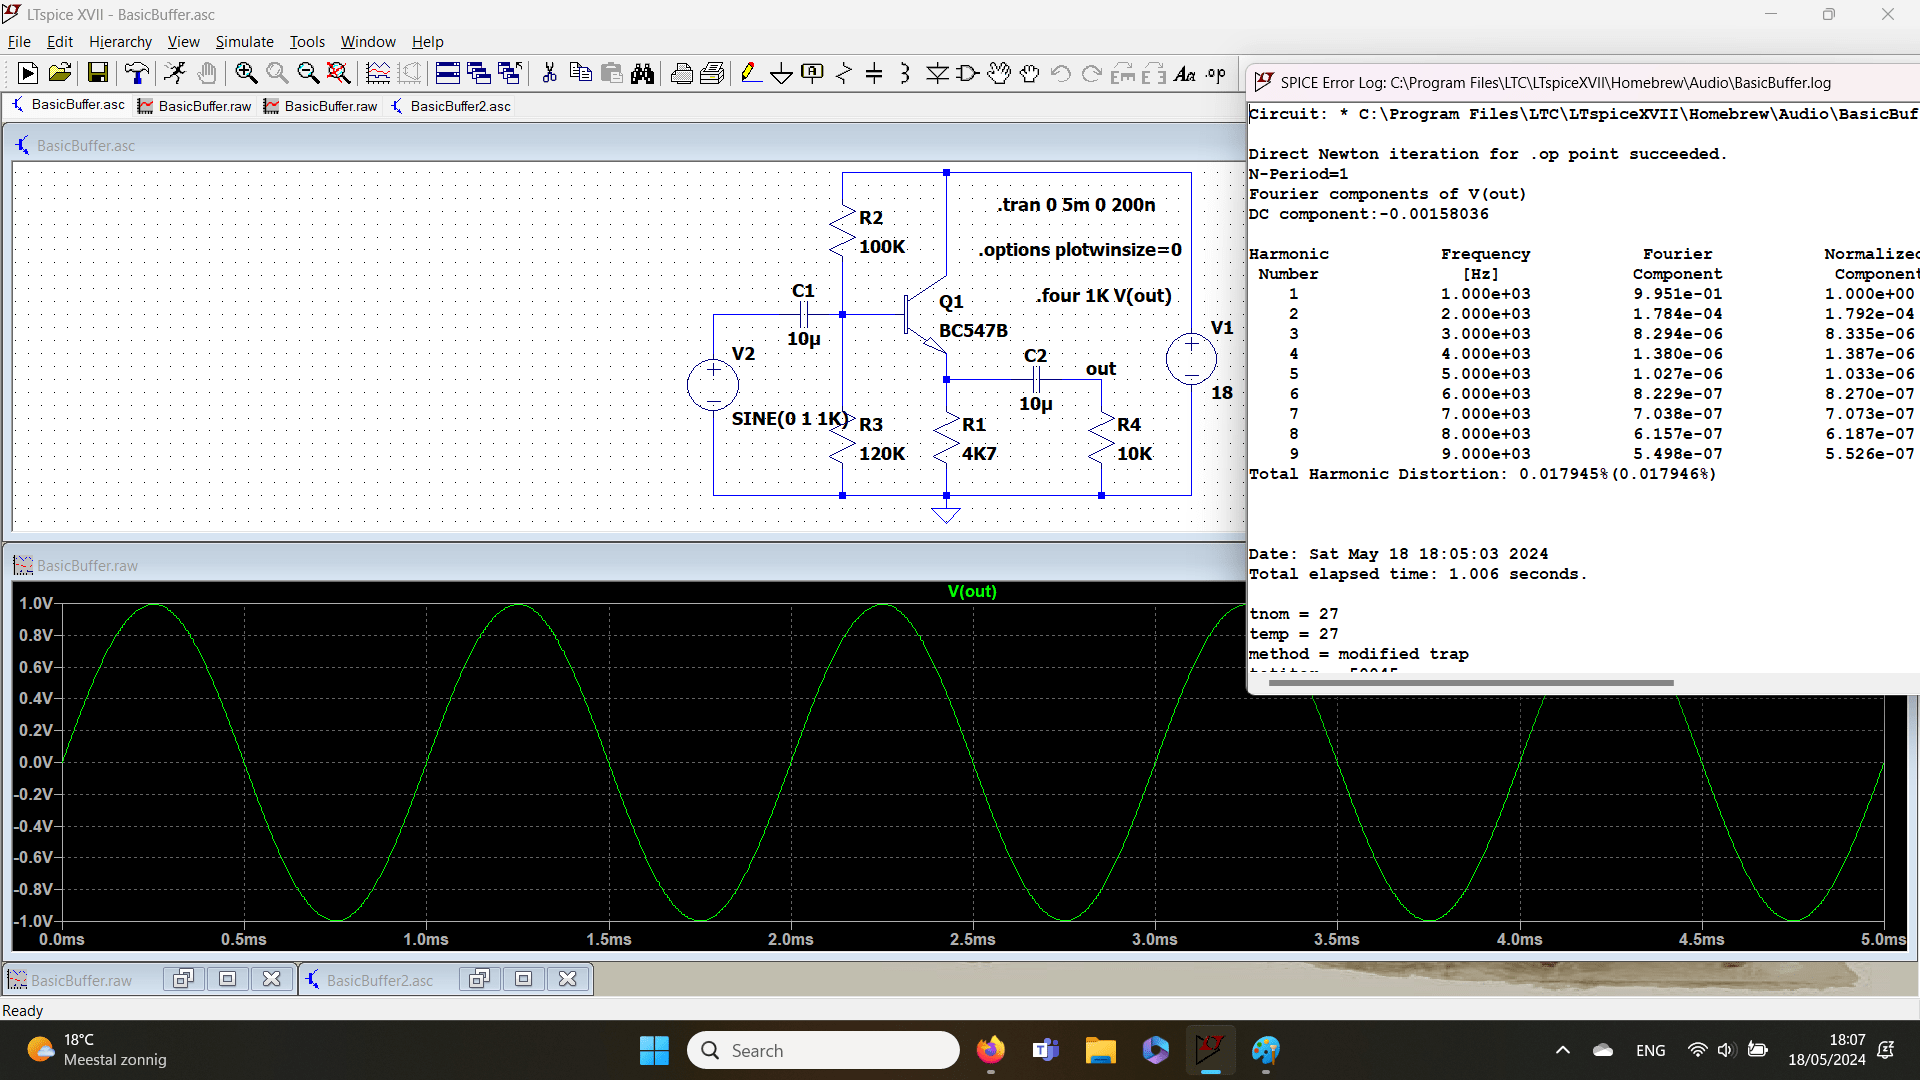Open the Hierarchy menu

pyautogui.click(x=120, y=41)
